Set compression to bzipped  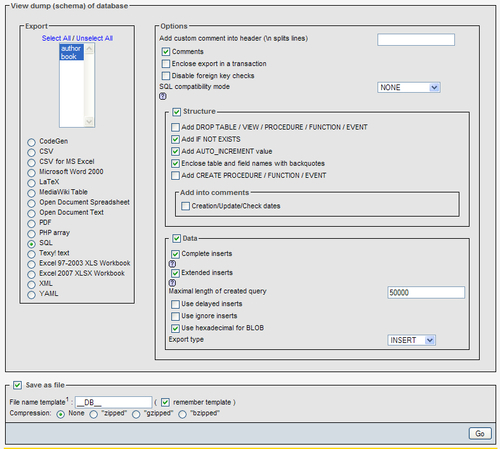(x=182, y=414)
